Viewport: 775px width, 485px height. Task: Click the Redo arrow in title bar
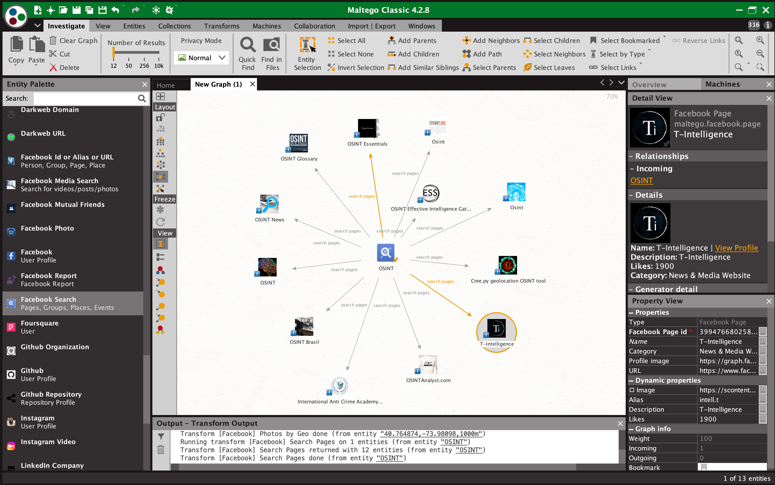[136, 10]
